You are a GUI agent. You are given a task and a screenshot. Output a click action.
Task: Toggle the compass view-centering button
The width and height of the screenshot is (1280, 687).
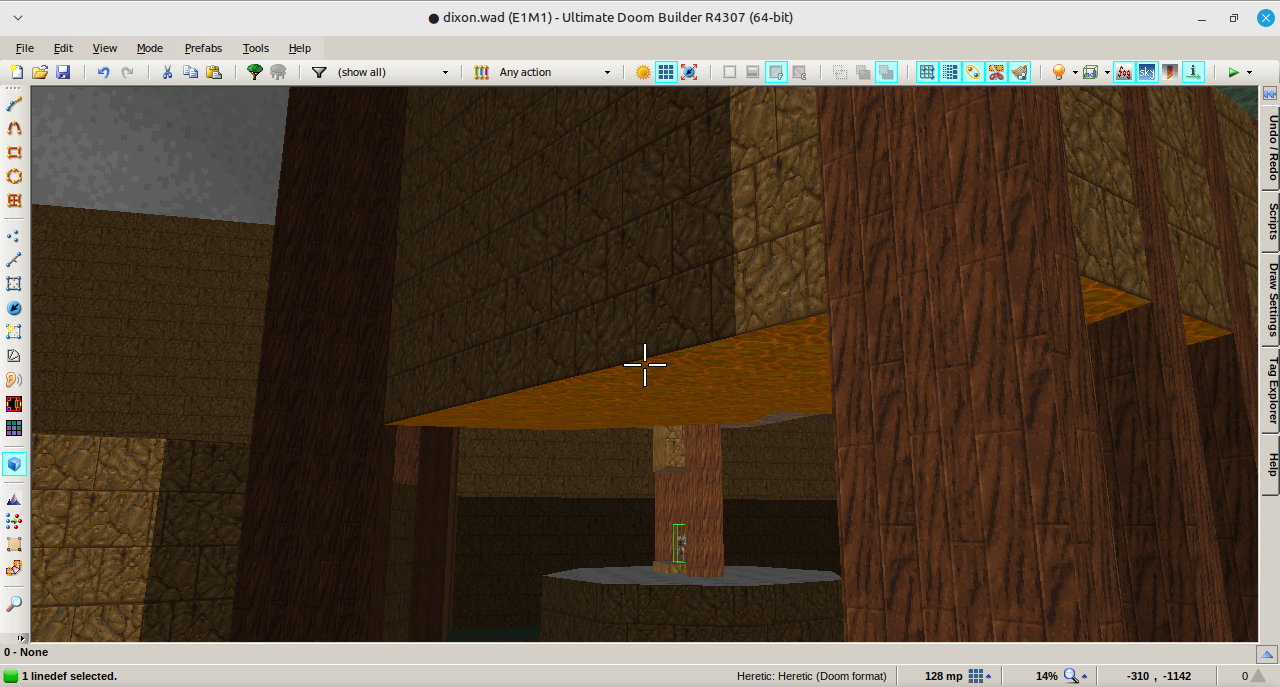689,72
